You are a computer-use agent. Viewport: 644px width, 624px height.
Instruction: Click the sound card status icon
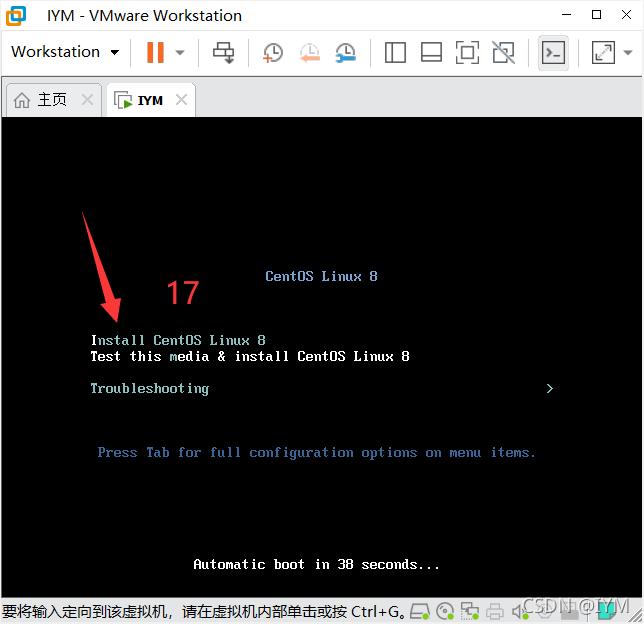click(520, 612)
